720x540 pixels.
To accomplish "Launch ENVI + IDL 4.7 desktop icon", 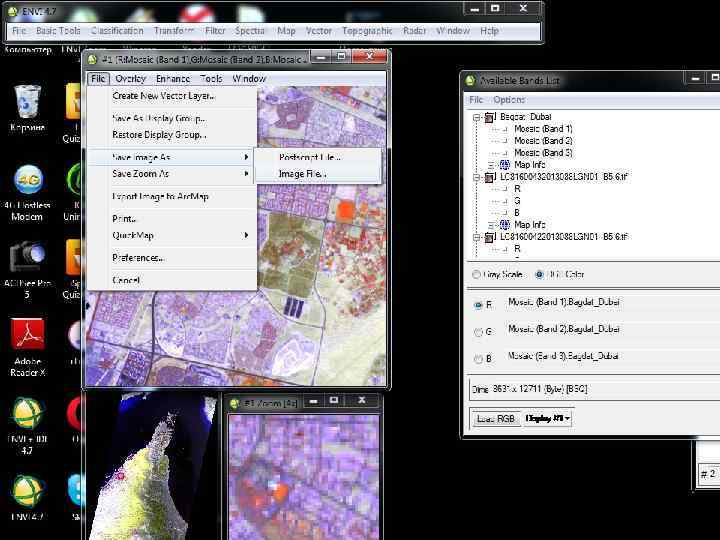I will click(x=28, y=413).
